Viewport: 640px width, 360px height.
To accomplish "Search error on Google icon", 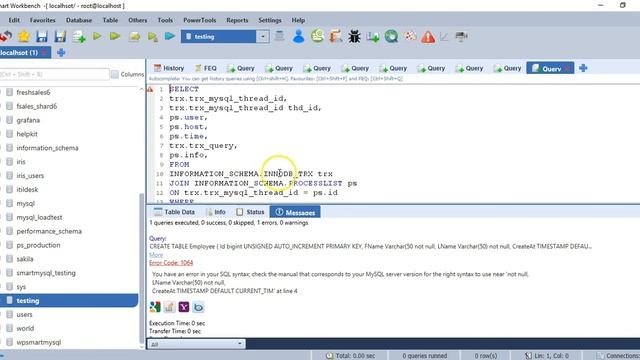I will [155, 307].
